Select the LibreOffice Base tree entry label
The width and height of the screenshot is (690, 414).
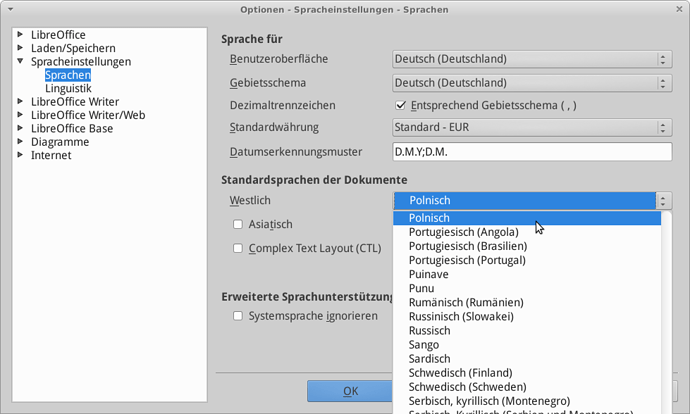(x=72, y=128)
